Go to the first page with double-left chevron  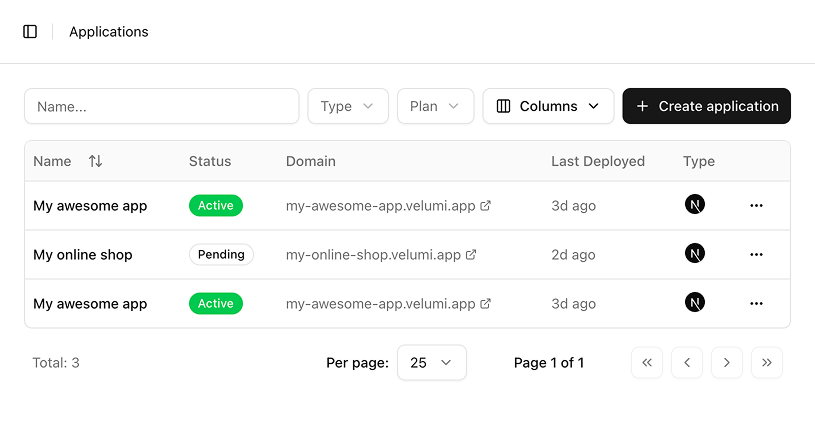[x=647, y=363]
